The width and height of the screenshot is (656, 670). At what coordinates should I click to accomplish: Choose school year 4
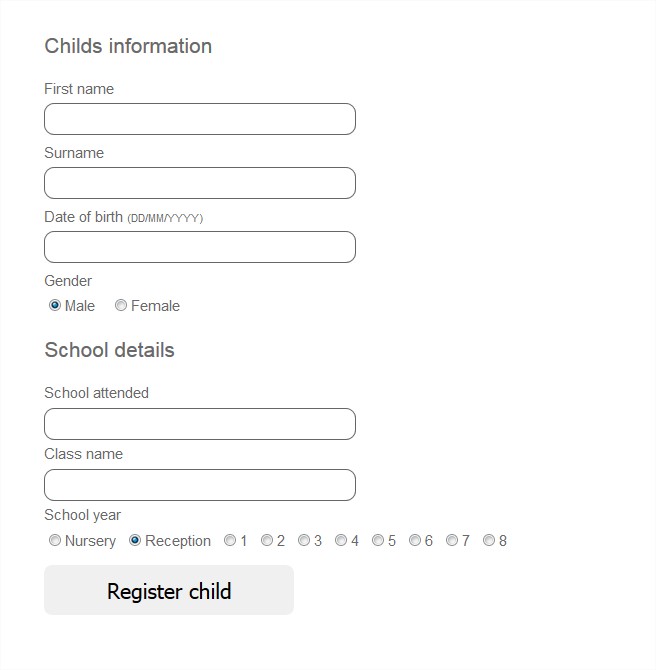[341, 541]
